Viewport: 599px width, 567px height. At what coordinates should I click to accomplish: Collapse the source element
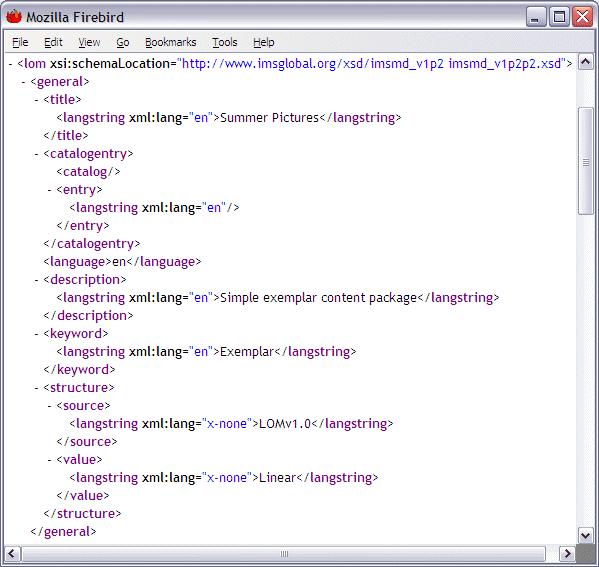(49, 406)
